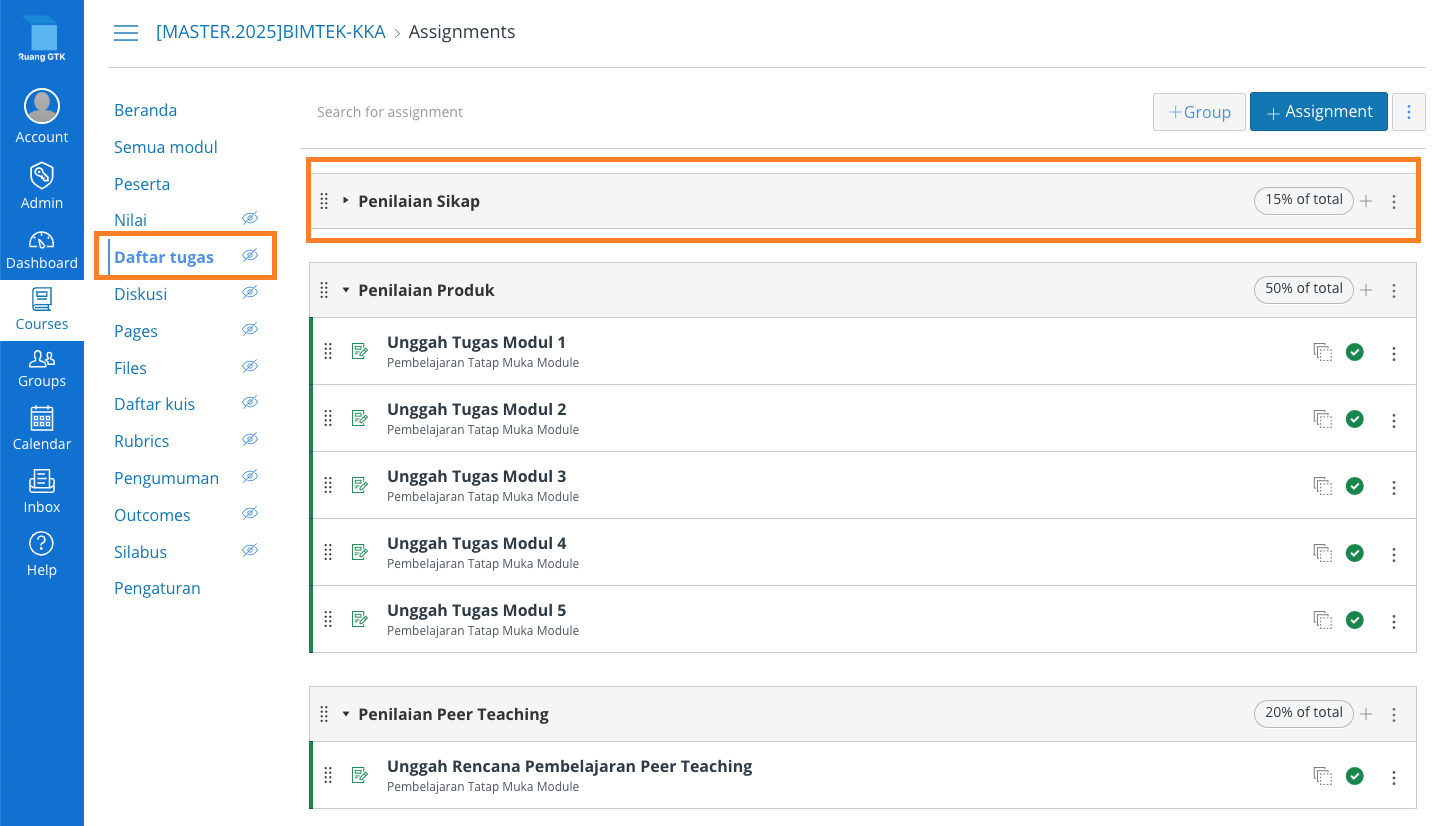The width and height of the screenshot is (1442, 826).
Task: Toggle published status of Unggah Tugas Modul 2
Action: [1355, 419]
